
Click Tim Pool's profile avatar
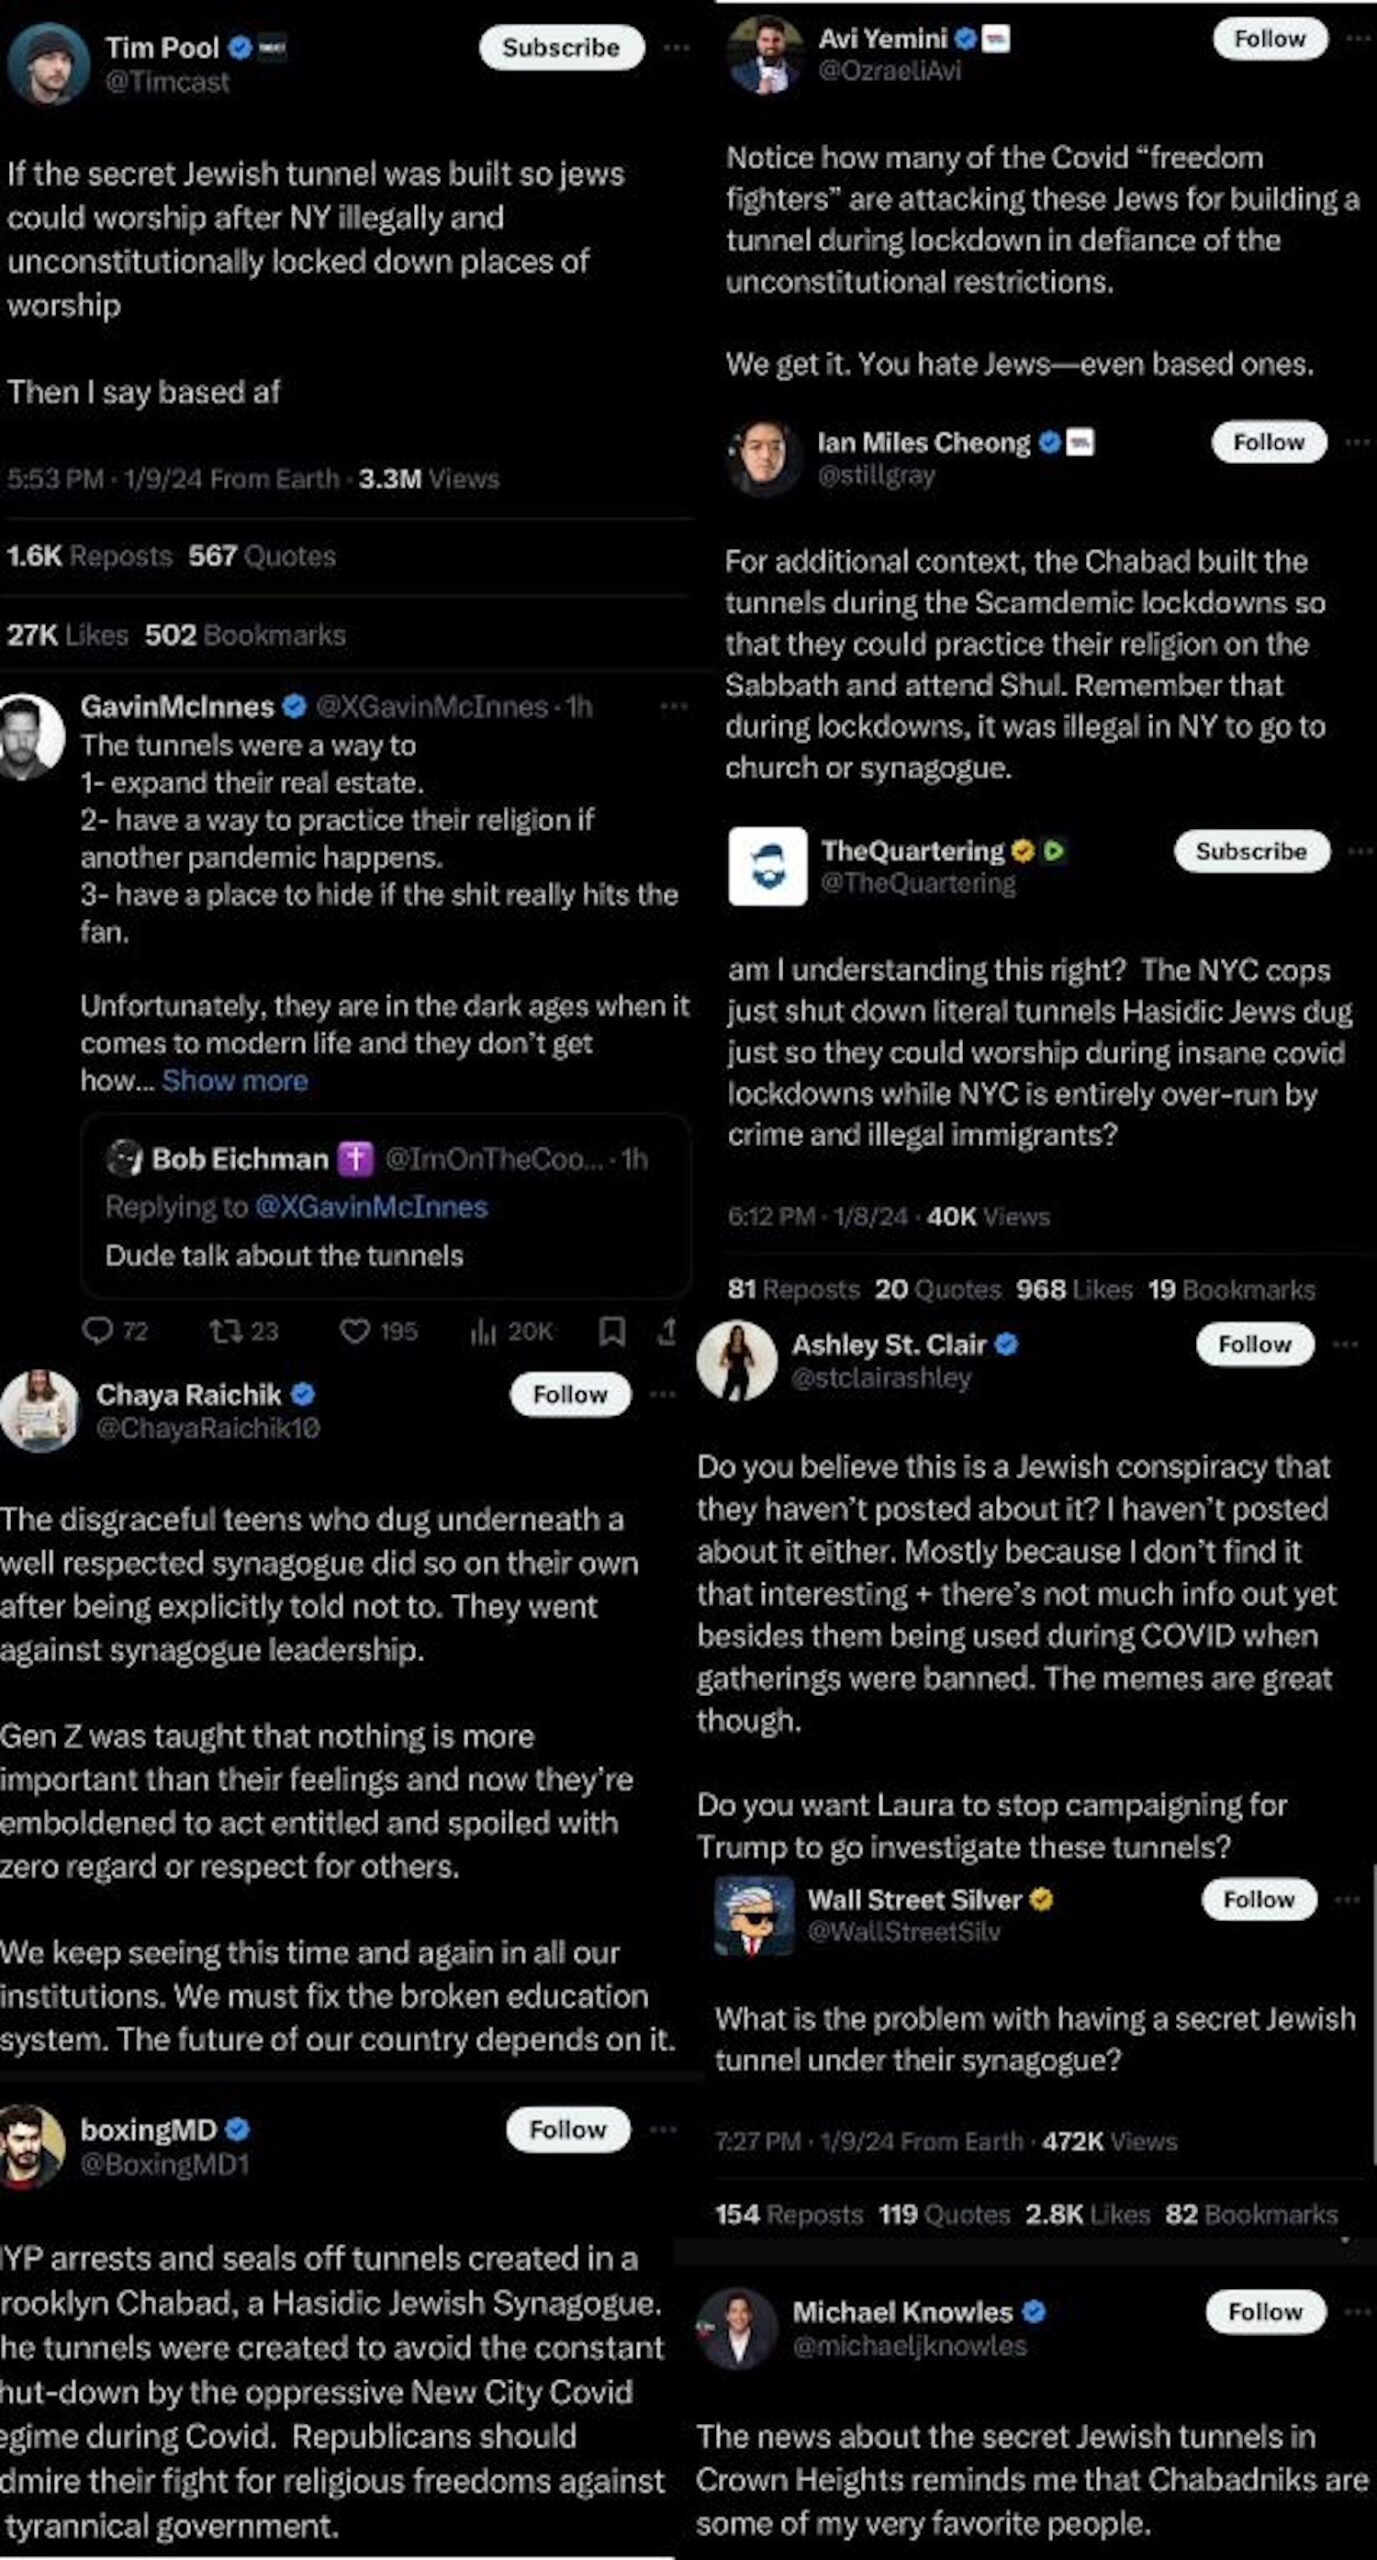48,64
